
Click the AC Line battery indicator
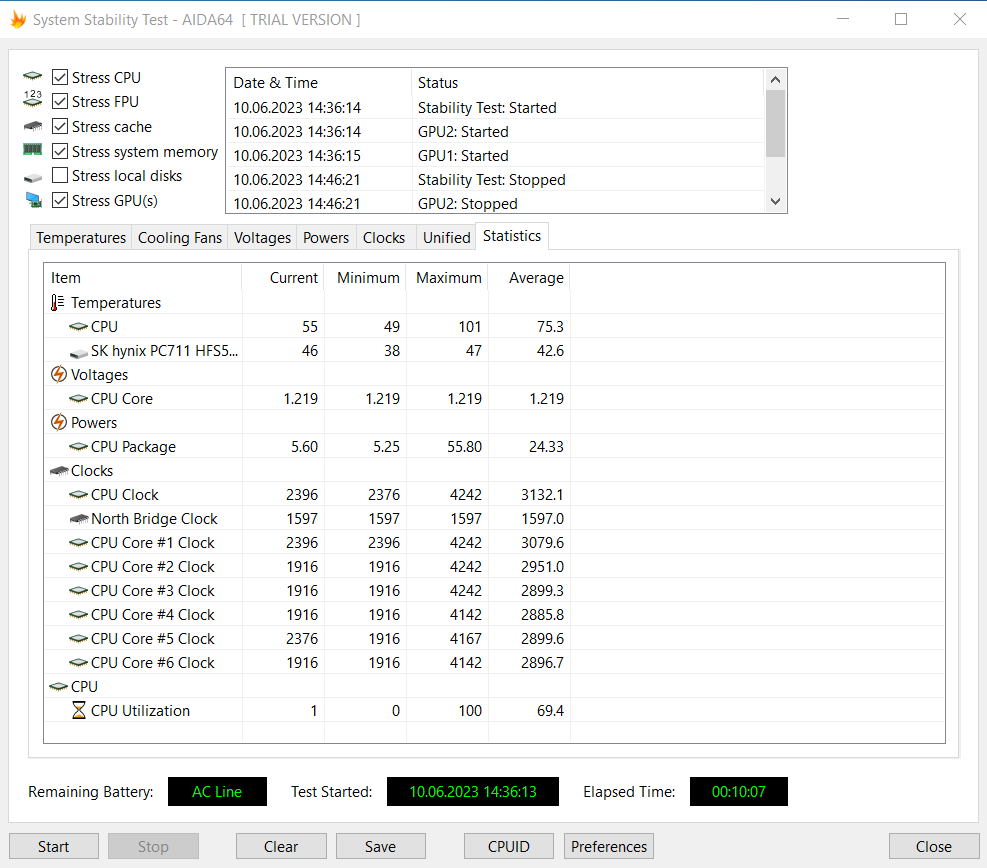click(217, 792)
